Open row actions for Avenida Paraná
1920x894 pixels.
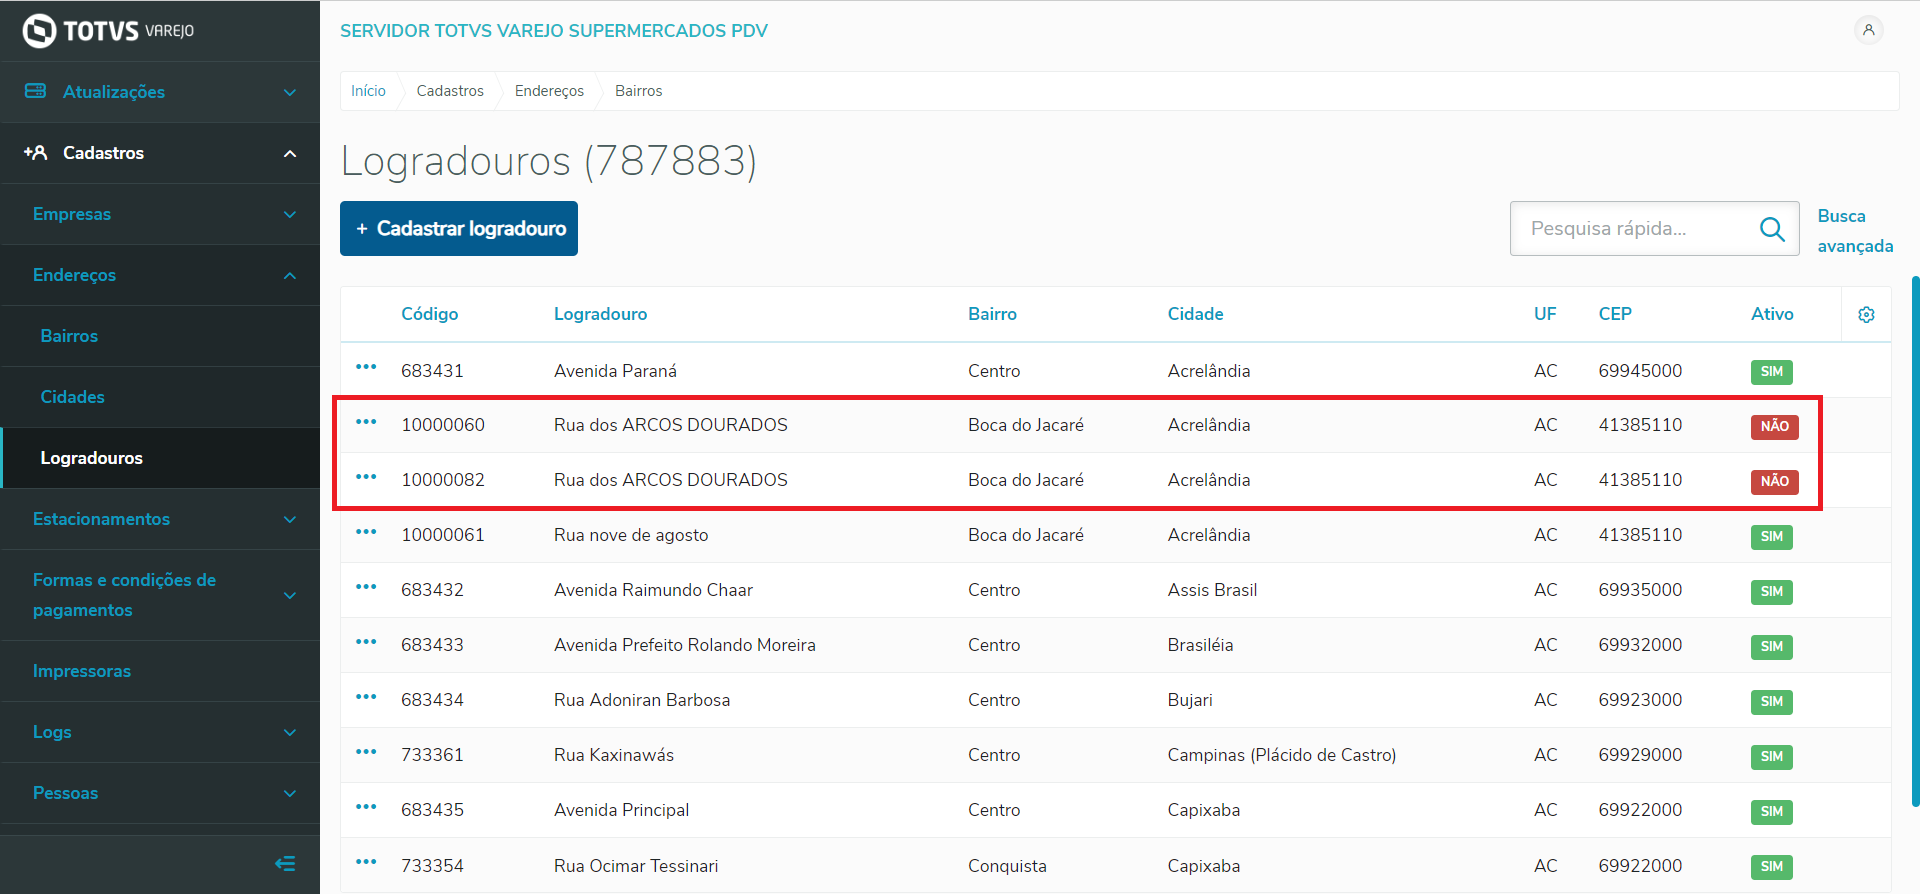click(366, 367)
